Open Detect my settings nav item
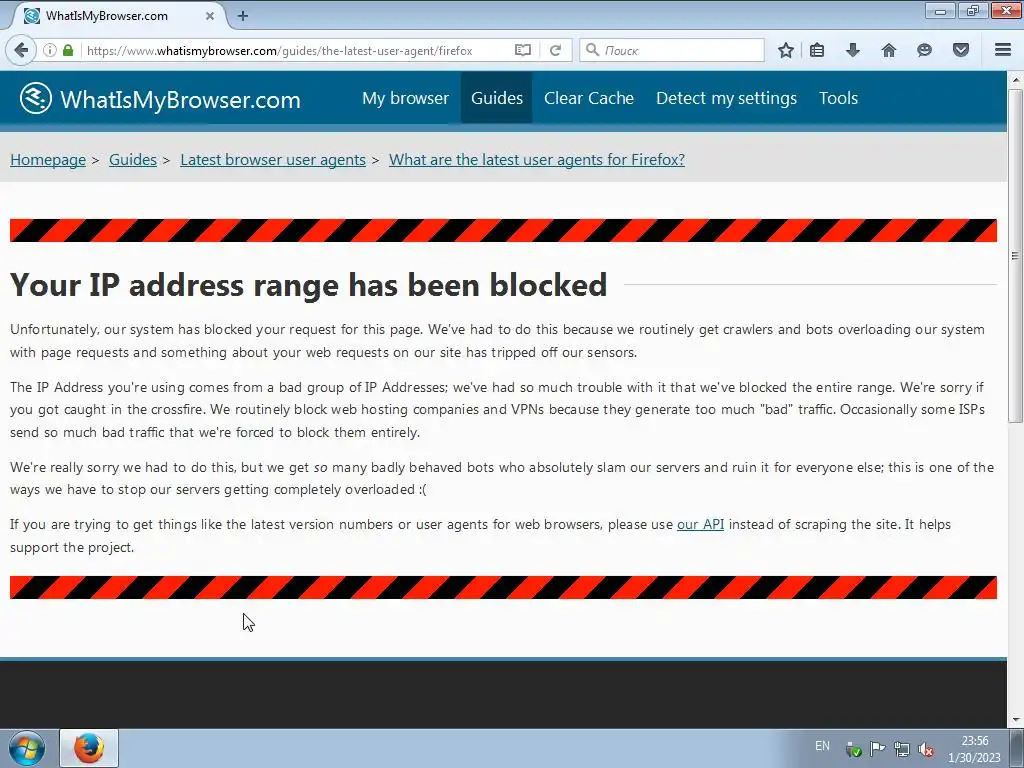The width and height of the screenshot is (1024, 768). [726, 98]
